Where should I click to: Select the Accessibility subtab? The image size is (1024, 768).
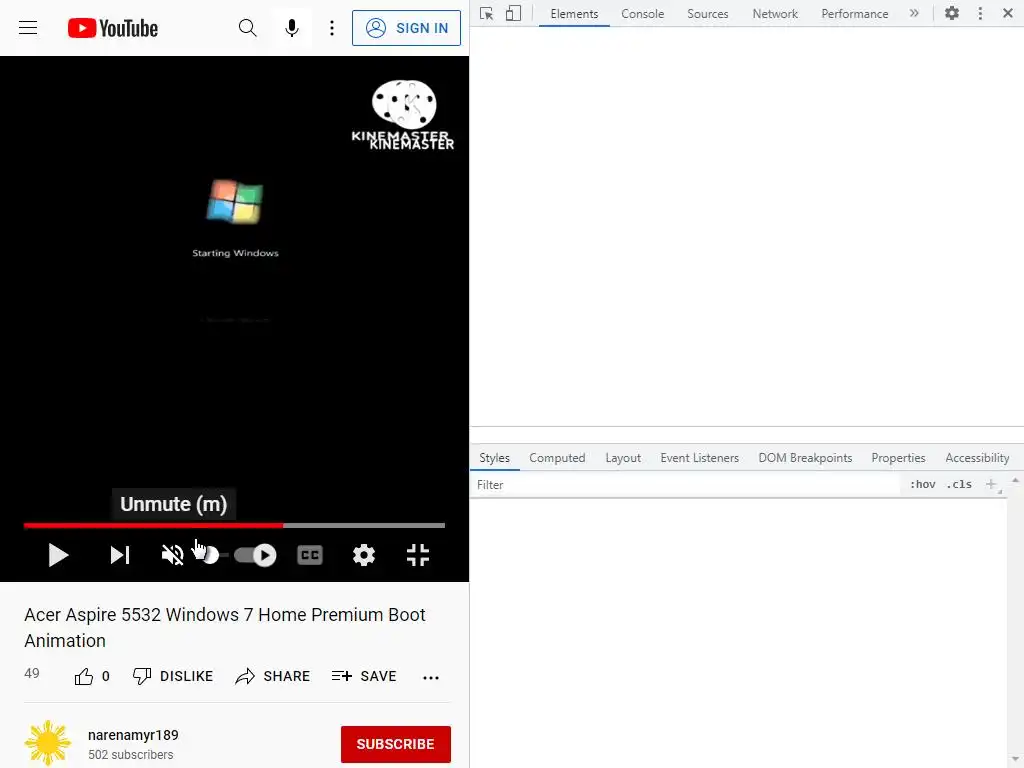tap(977, 458)
